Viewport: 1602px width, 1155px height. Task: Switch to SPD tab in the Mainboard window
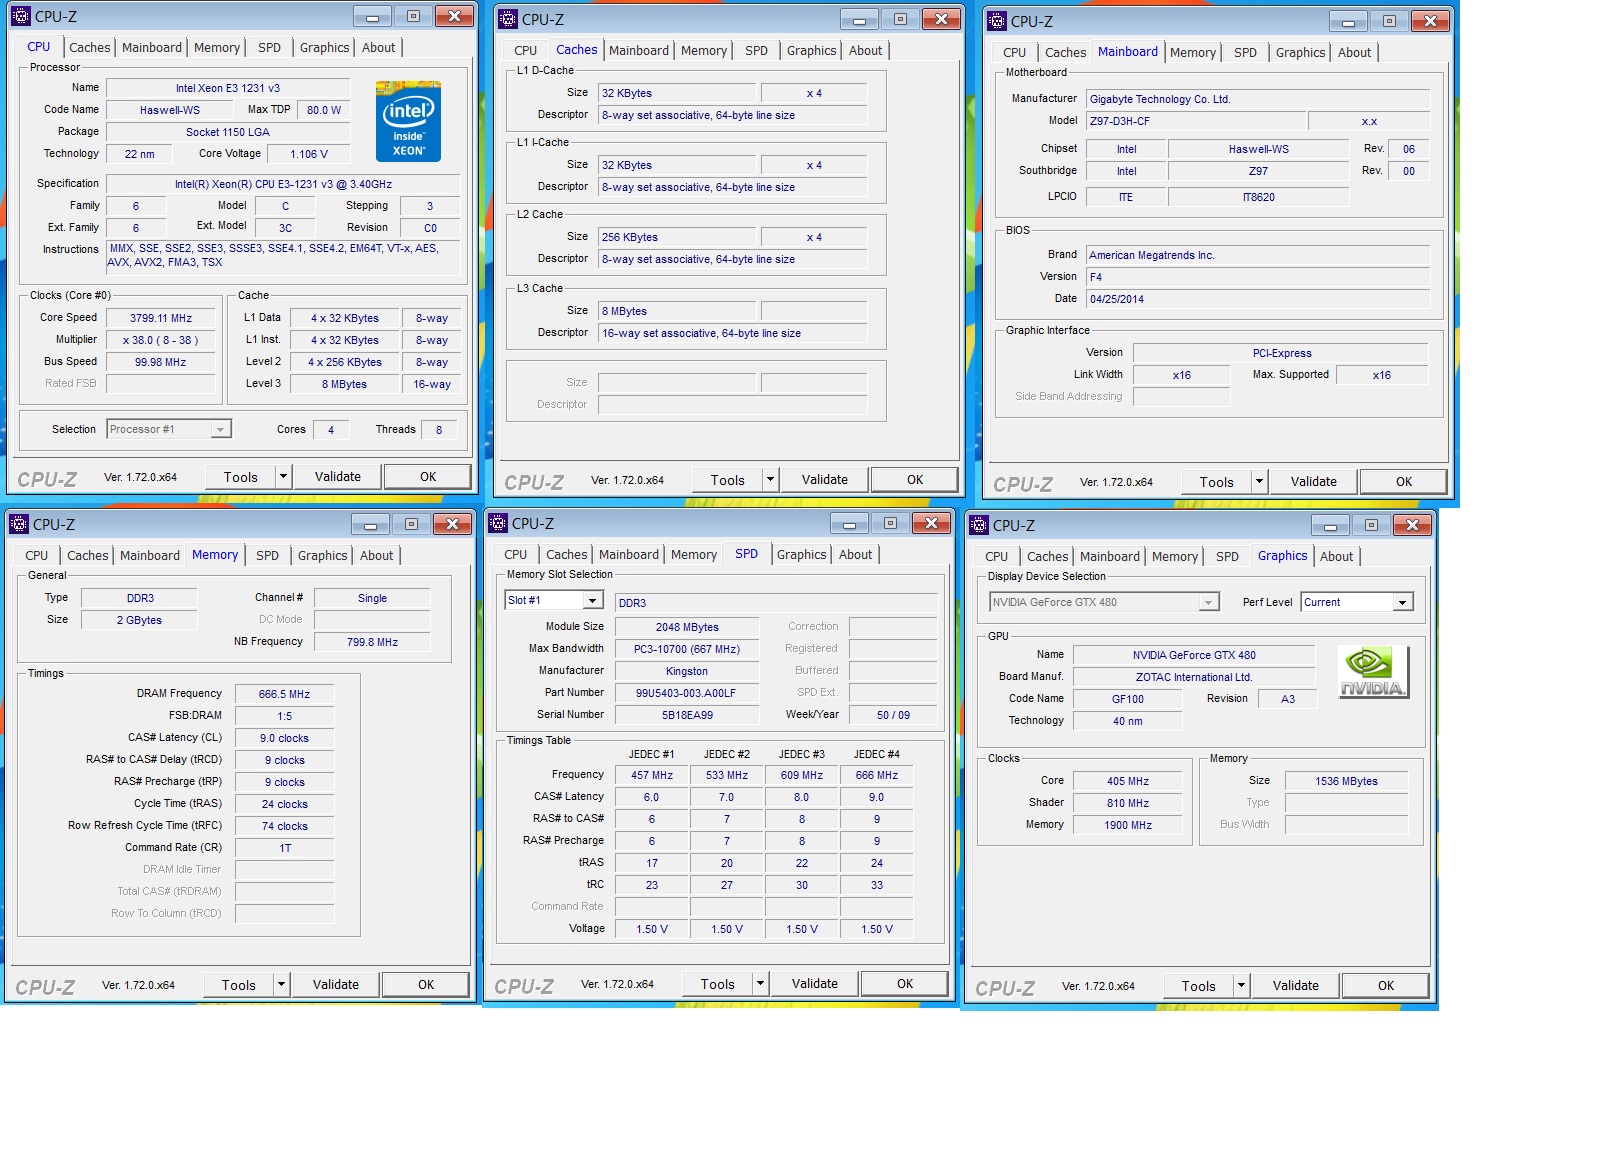tap(1245, 52)
